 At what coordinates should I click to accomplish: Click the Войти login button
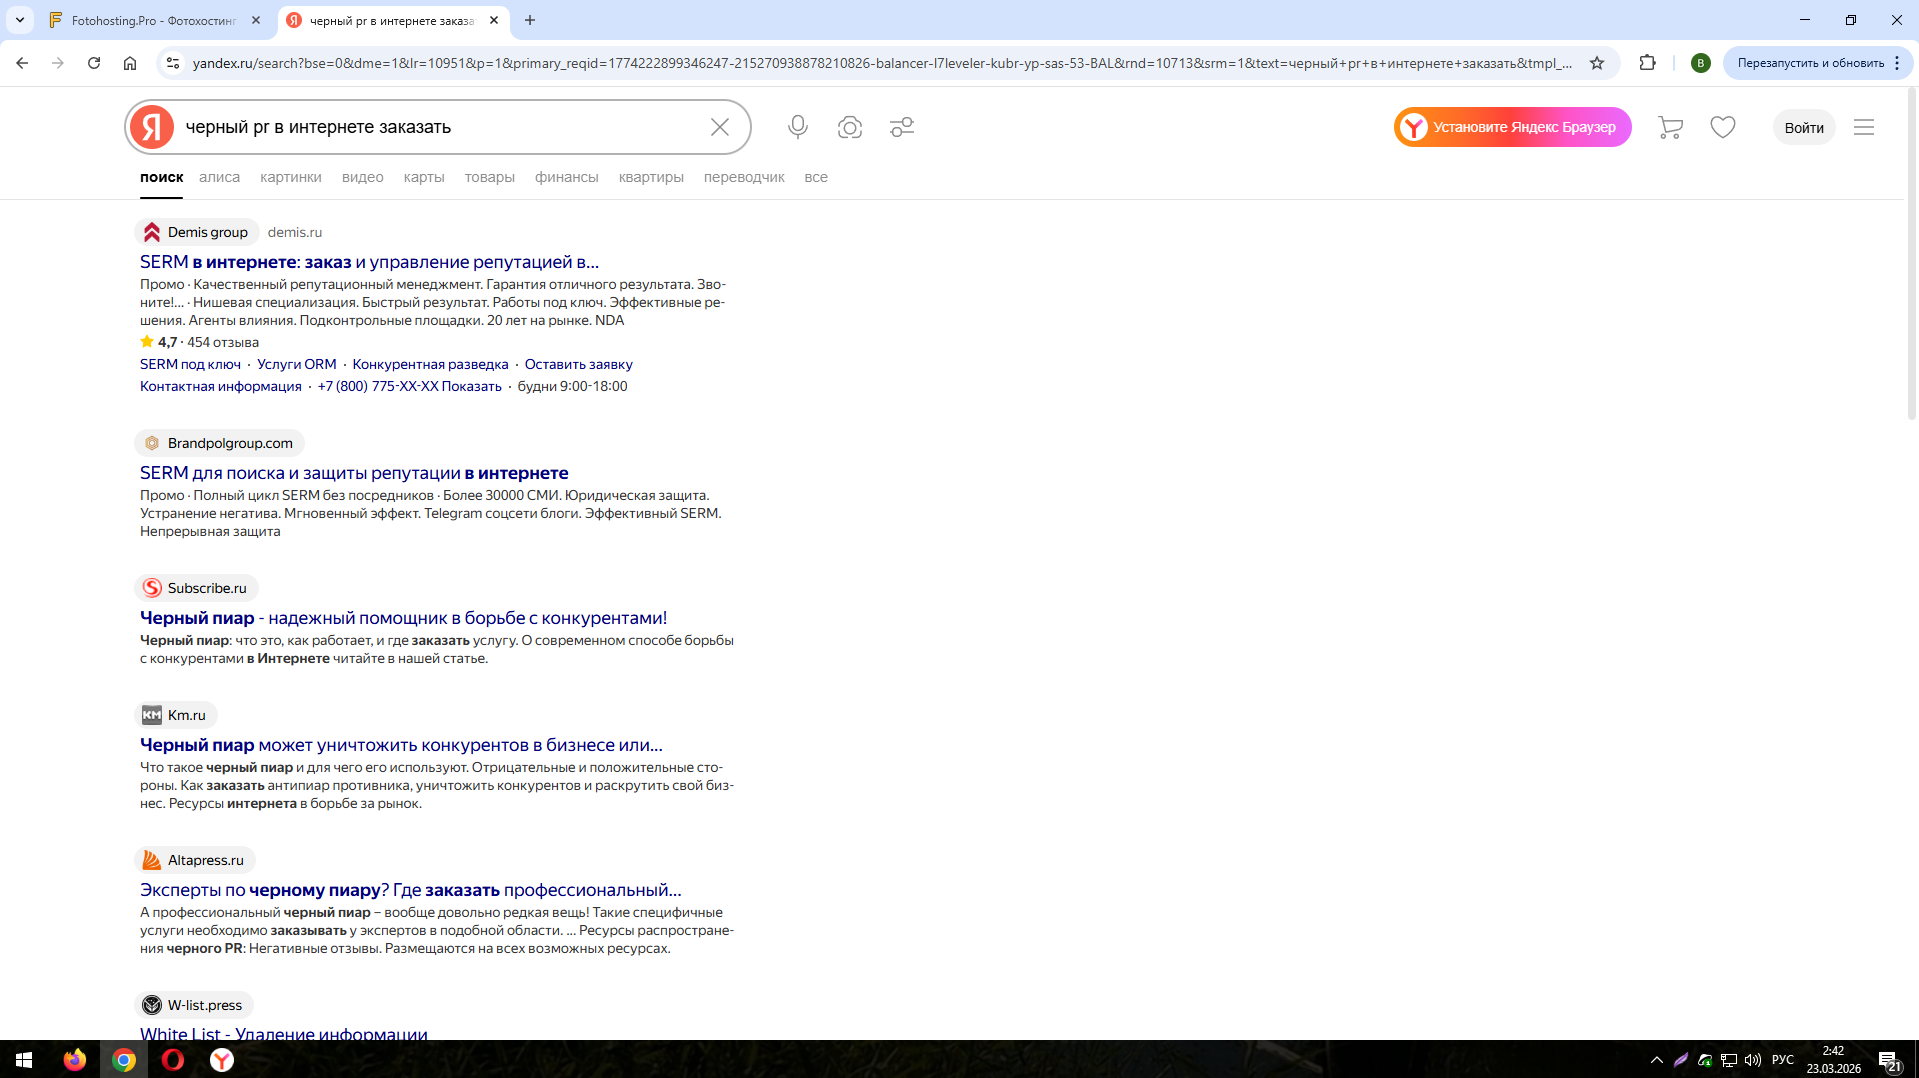pyautogui.click(x=1804, y=127)
